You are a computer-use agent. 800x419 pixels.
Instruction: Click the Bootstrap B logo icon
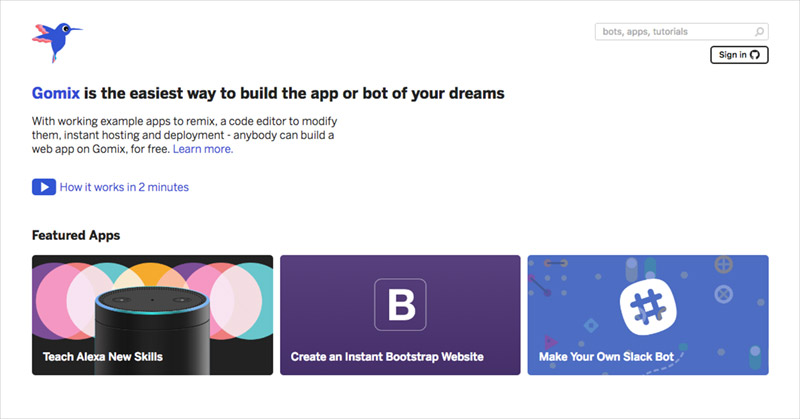pos(401,305)
